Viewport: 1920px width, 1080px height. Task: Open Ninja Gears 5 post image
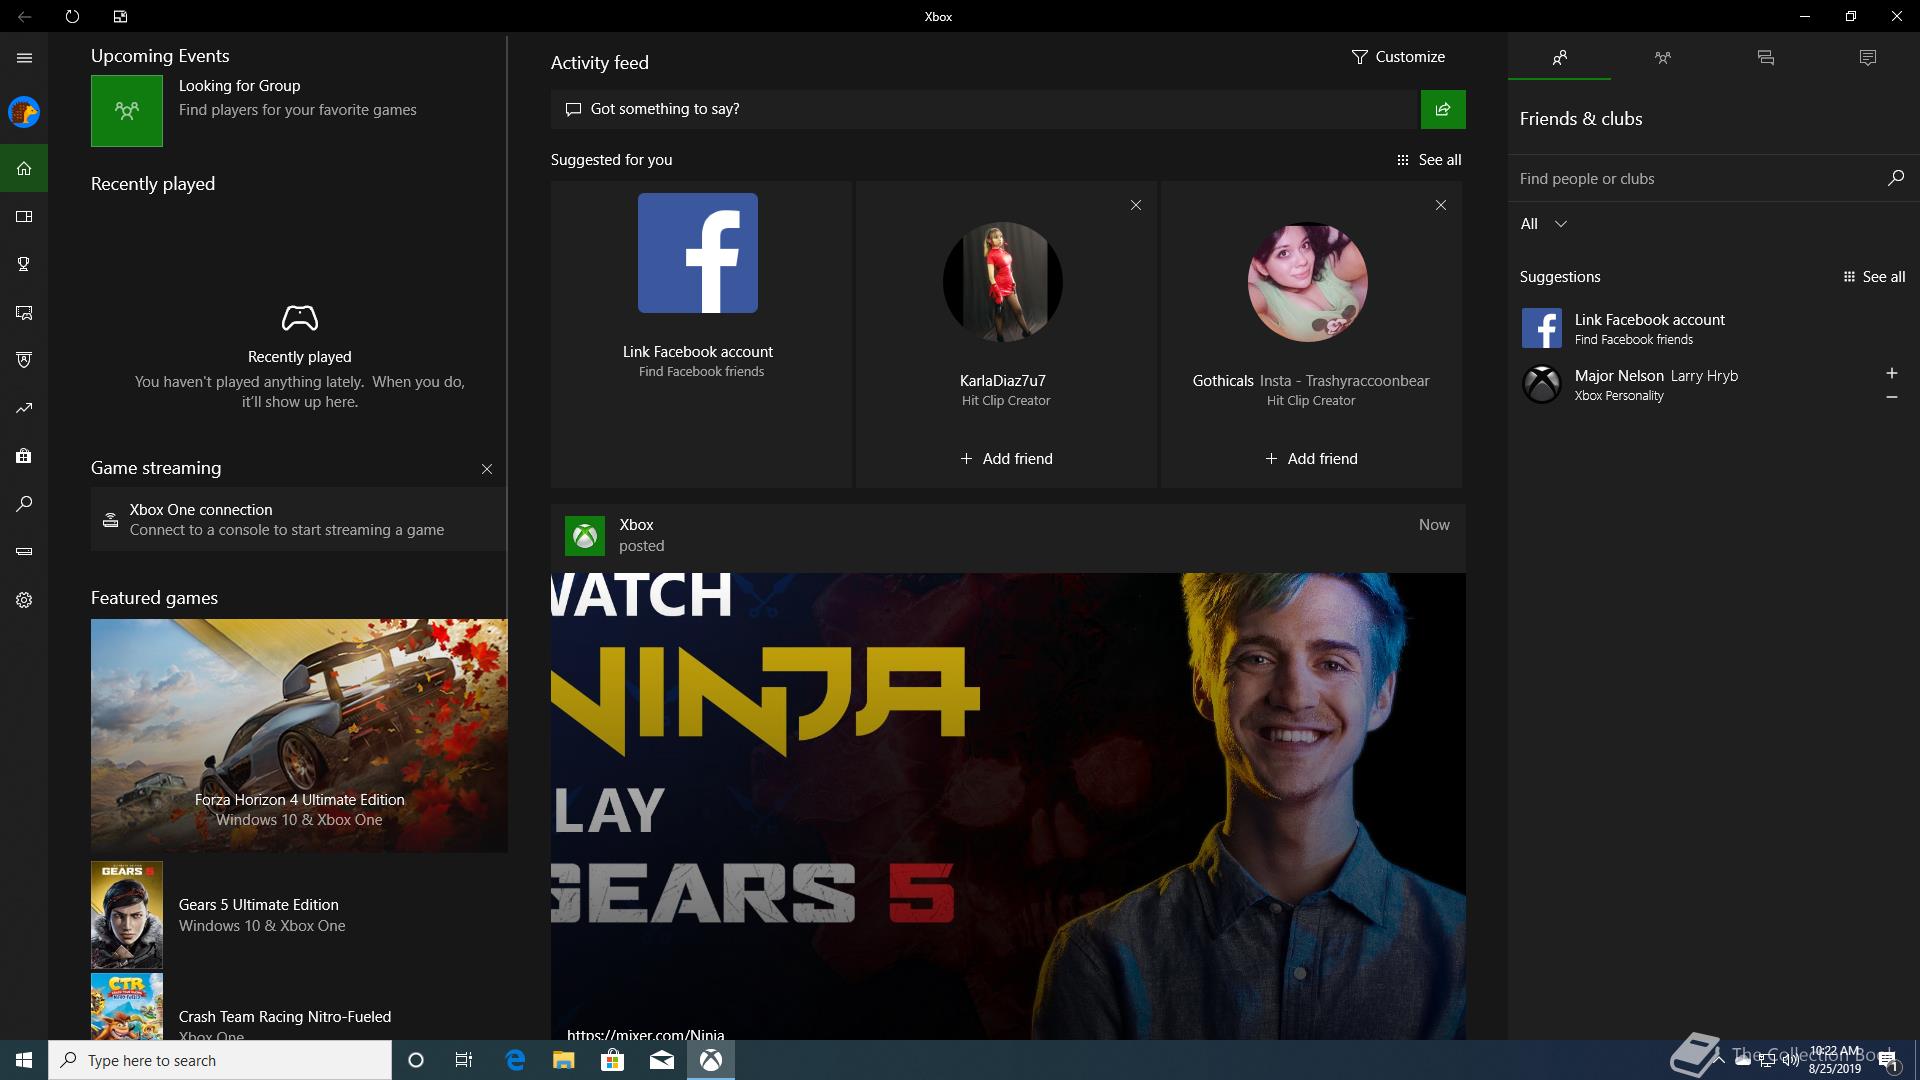[1008, 806]
